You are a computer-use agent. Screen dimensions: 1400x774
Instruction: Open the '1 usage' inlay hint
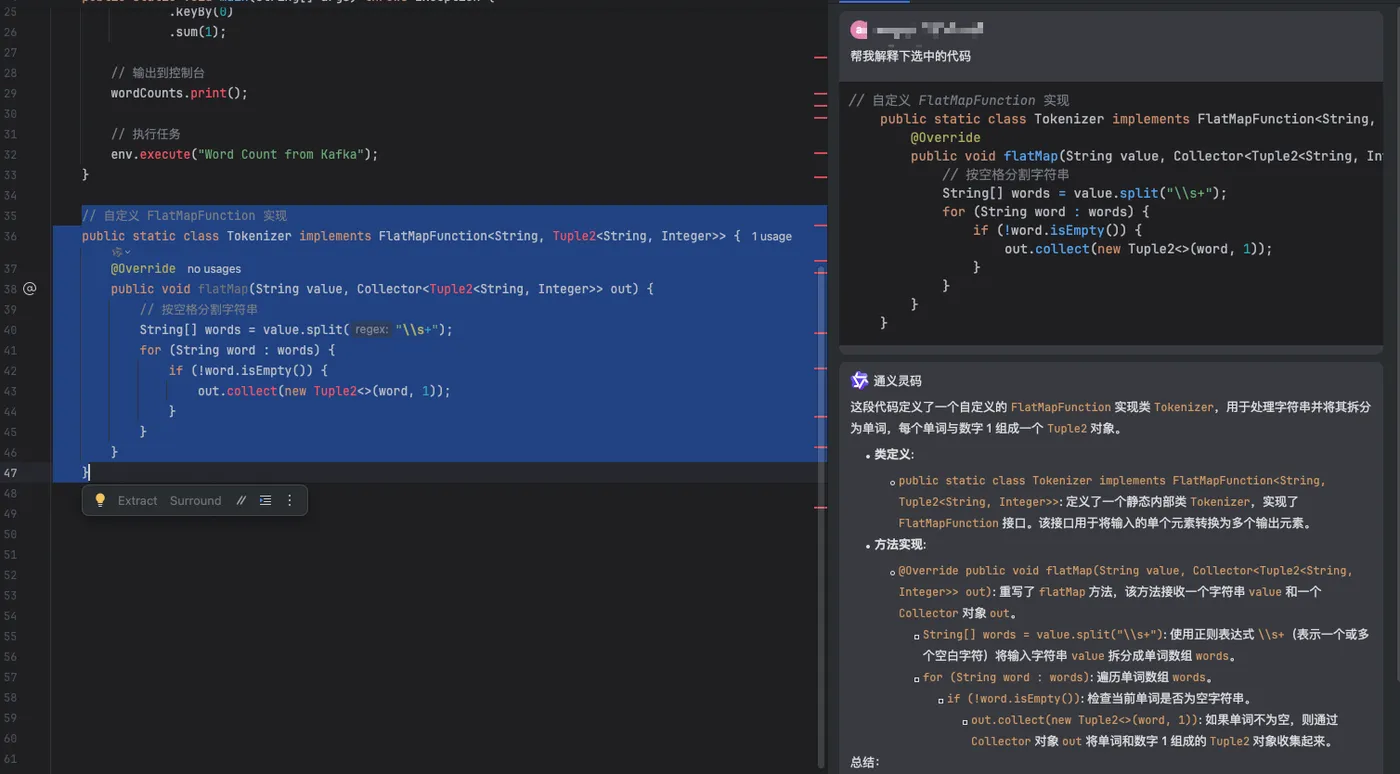[771, 237]
